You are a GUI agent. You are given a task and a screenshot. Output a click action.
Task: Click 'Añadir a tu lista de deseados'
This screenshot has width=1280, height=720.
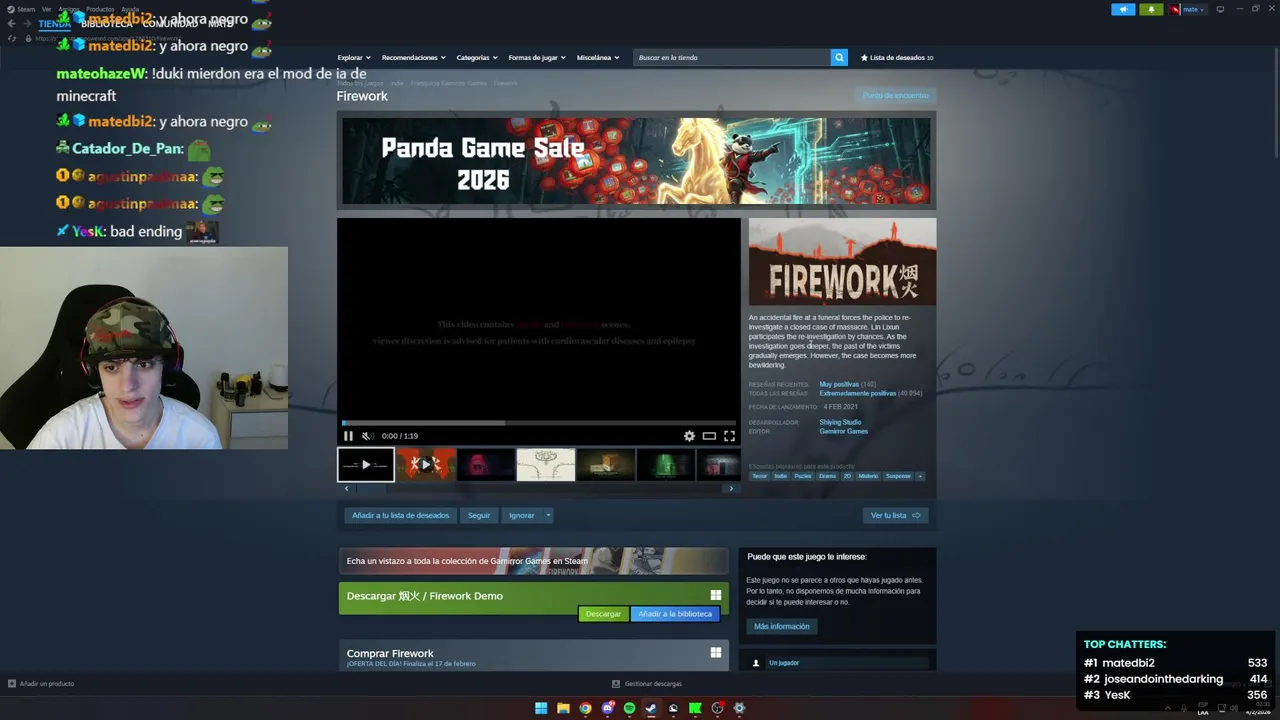(400, 515)
